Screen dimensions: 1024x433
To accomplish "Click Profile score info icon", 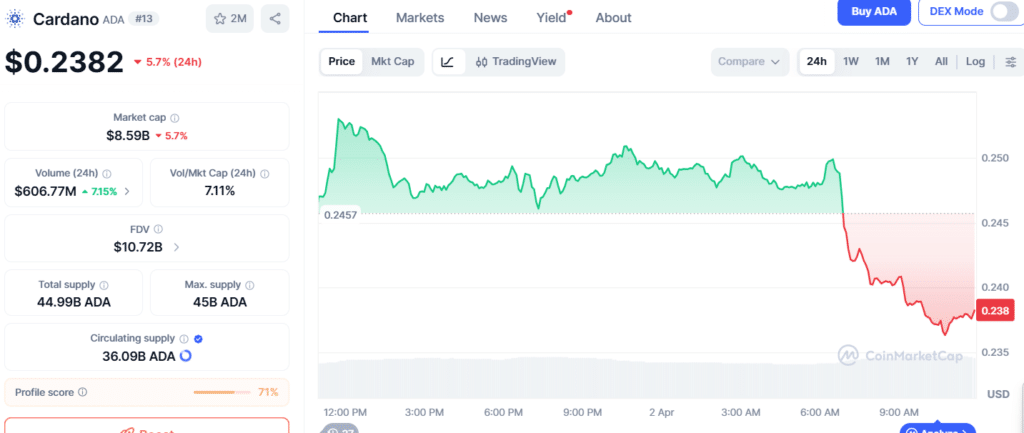I will [x=82, y=392].
